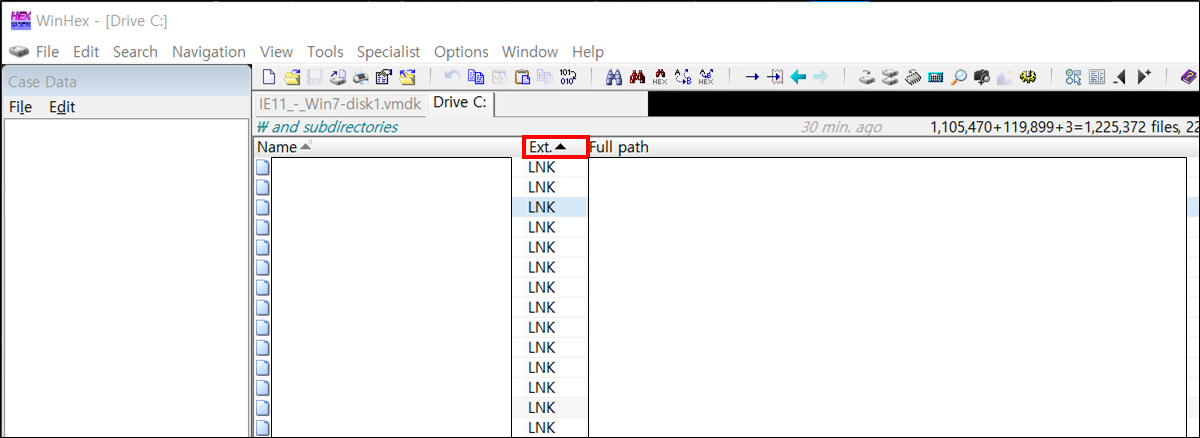
Task: Open the Calculator icon in the toolbar
Action: (x=936, y=76)
